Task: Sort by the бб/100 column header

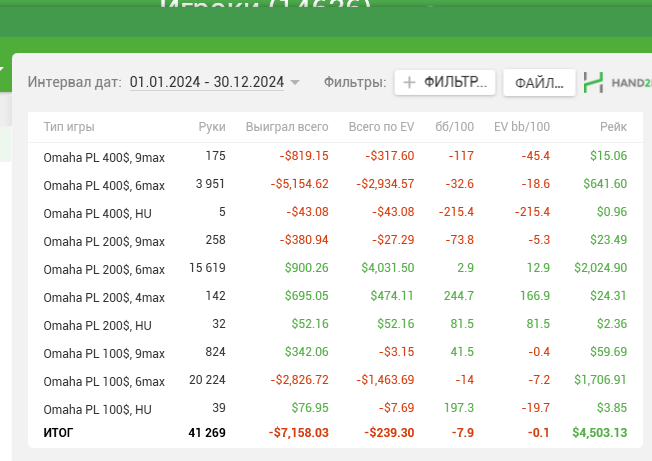Action: [x=454, y=126]
